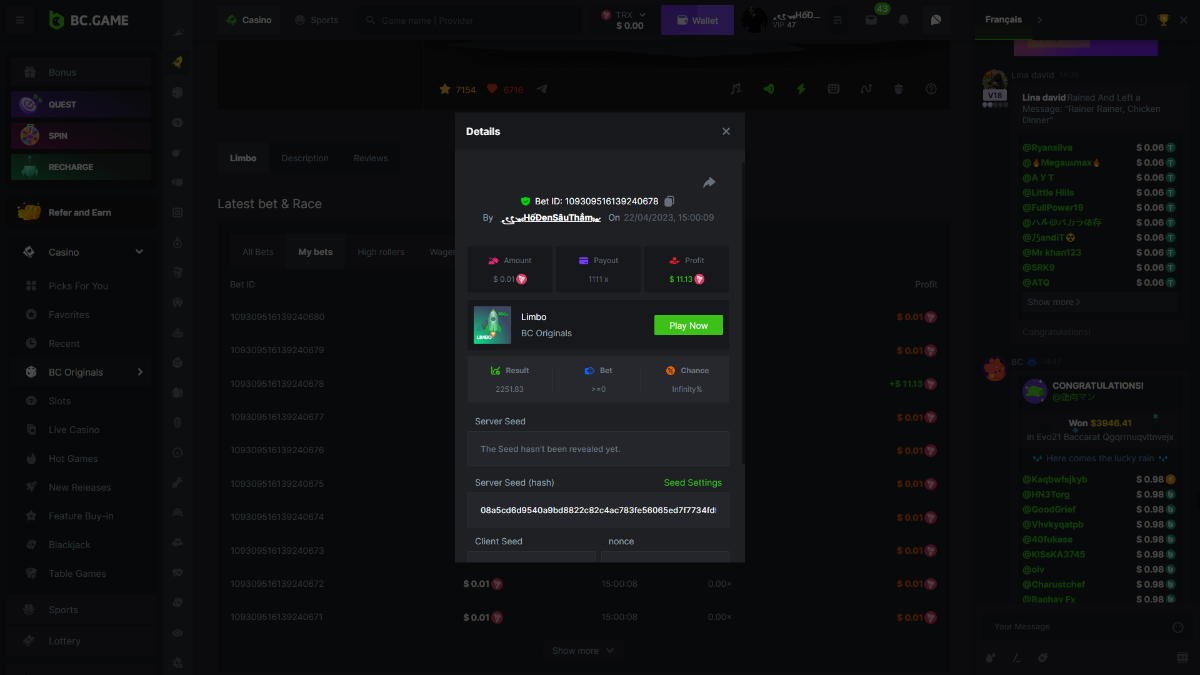This screenshot has width=1200, height=675.
Task: Click the Server Seed hash field
Action: click(x=598, y=510)
